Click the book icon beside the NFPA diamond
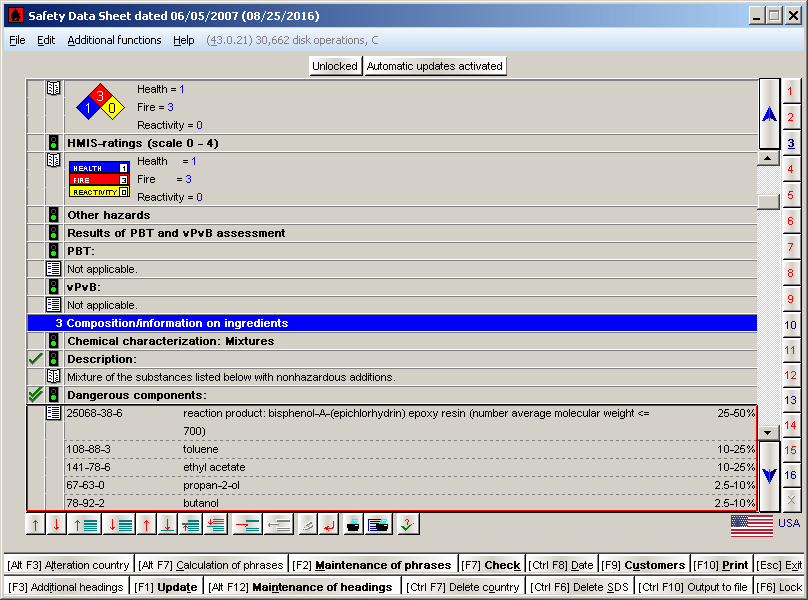This screenshot has height=600, width=808. tap(54, 89)
